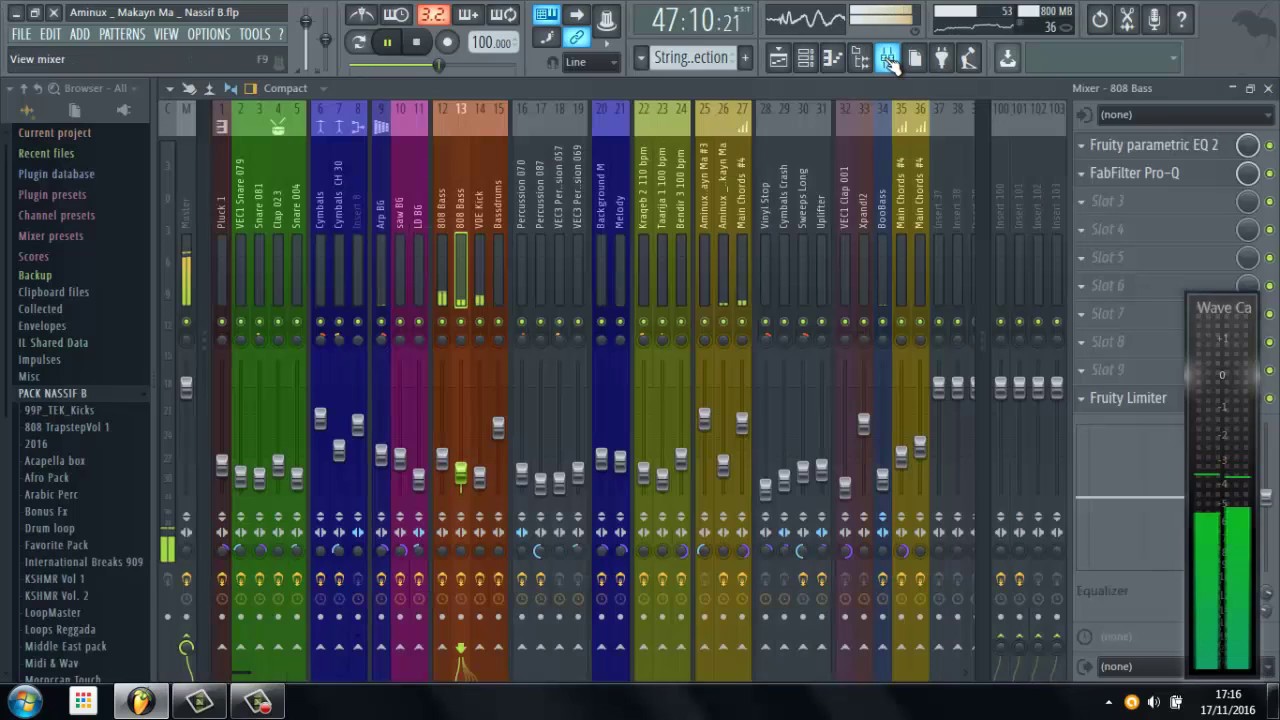Toggle the yellow mixer dock layout square
The height and width of the screenshot is (720, 1280).
click(x=251, y=88)
